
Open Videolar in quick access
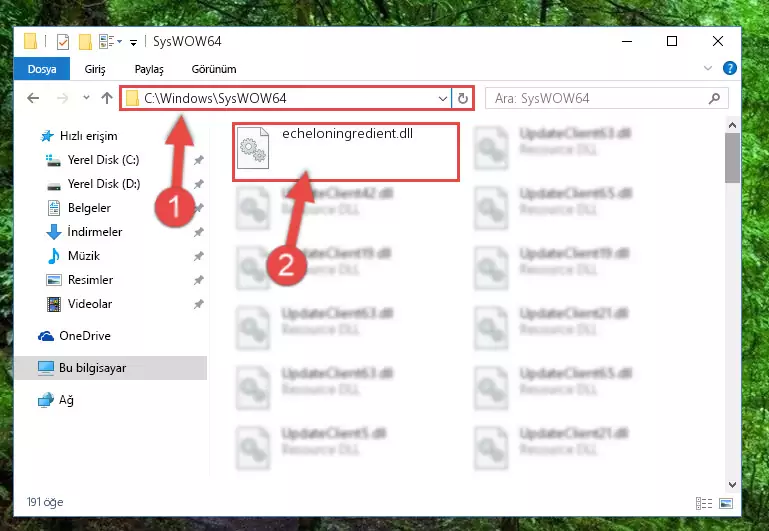click(90, 304)
